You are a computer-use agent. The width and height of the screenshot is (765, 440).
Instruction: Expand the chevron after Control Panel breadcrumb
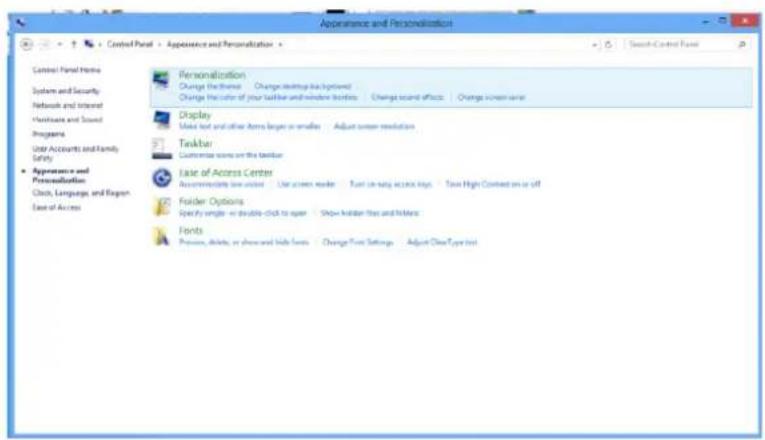point(159,44)
